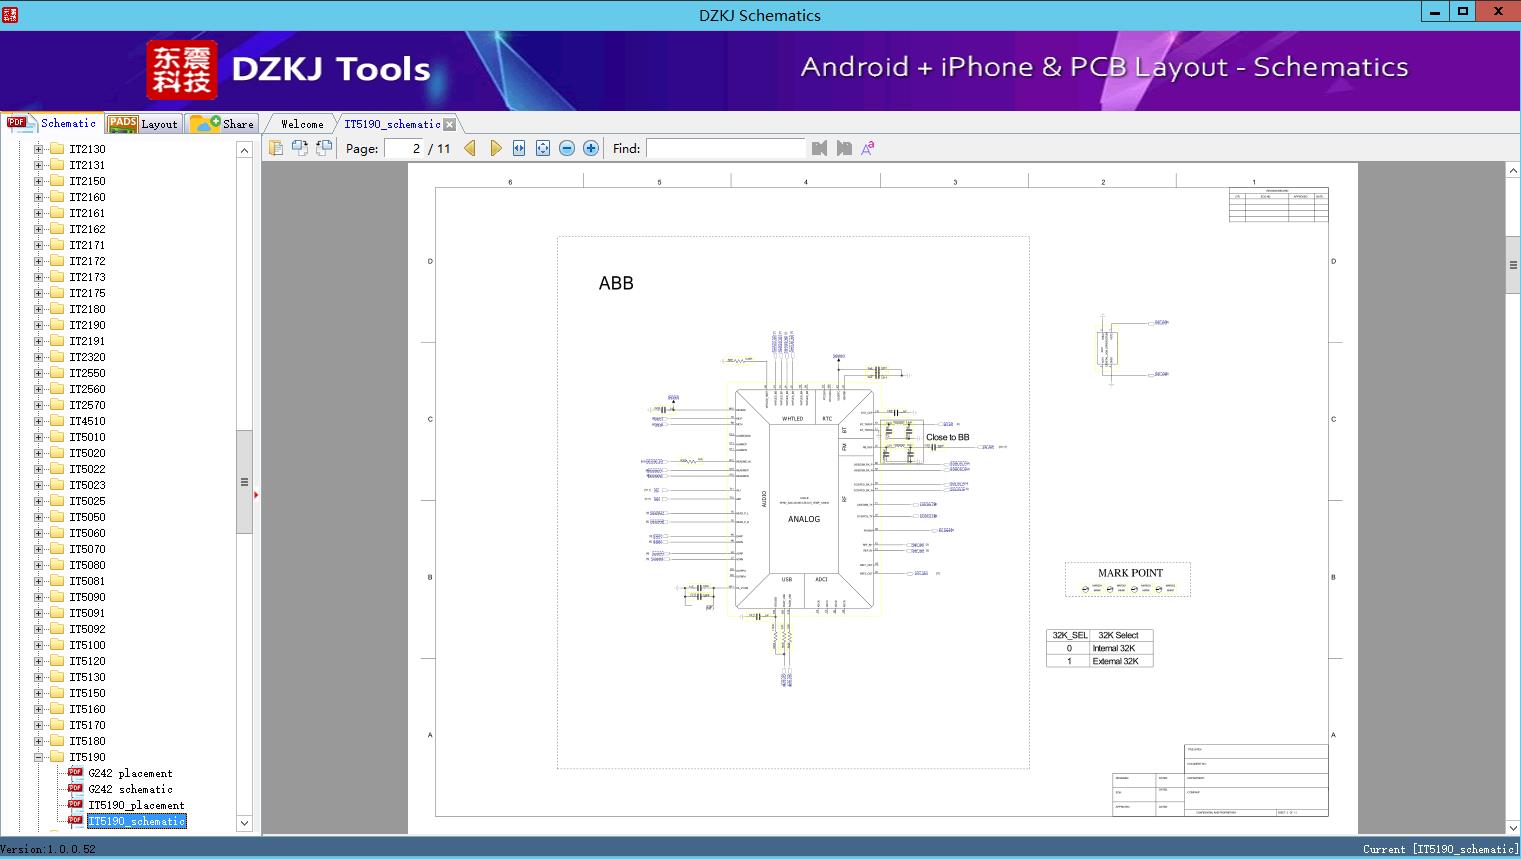Collapse the IT5190 folder
1521x859 pixels.
38,757
